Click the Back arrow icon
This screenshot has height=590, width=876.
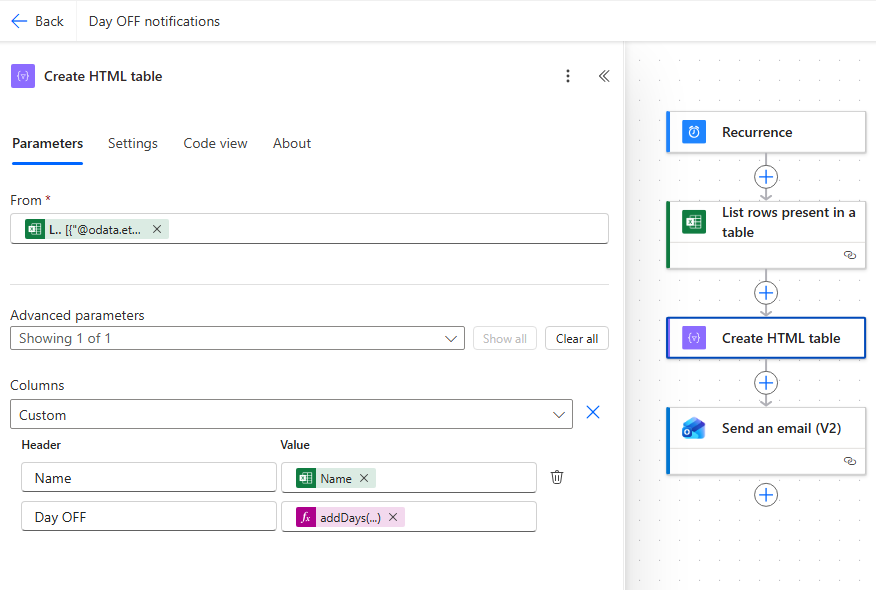19,21
